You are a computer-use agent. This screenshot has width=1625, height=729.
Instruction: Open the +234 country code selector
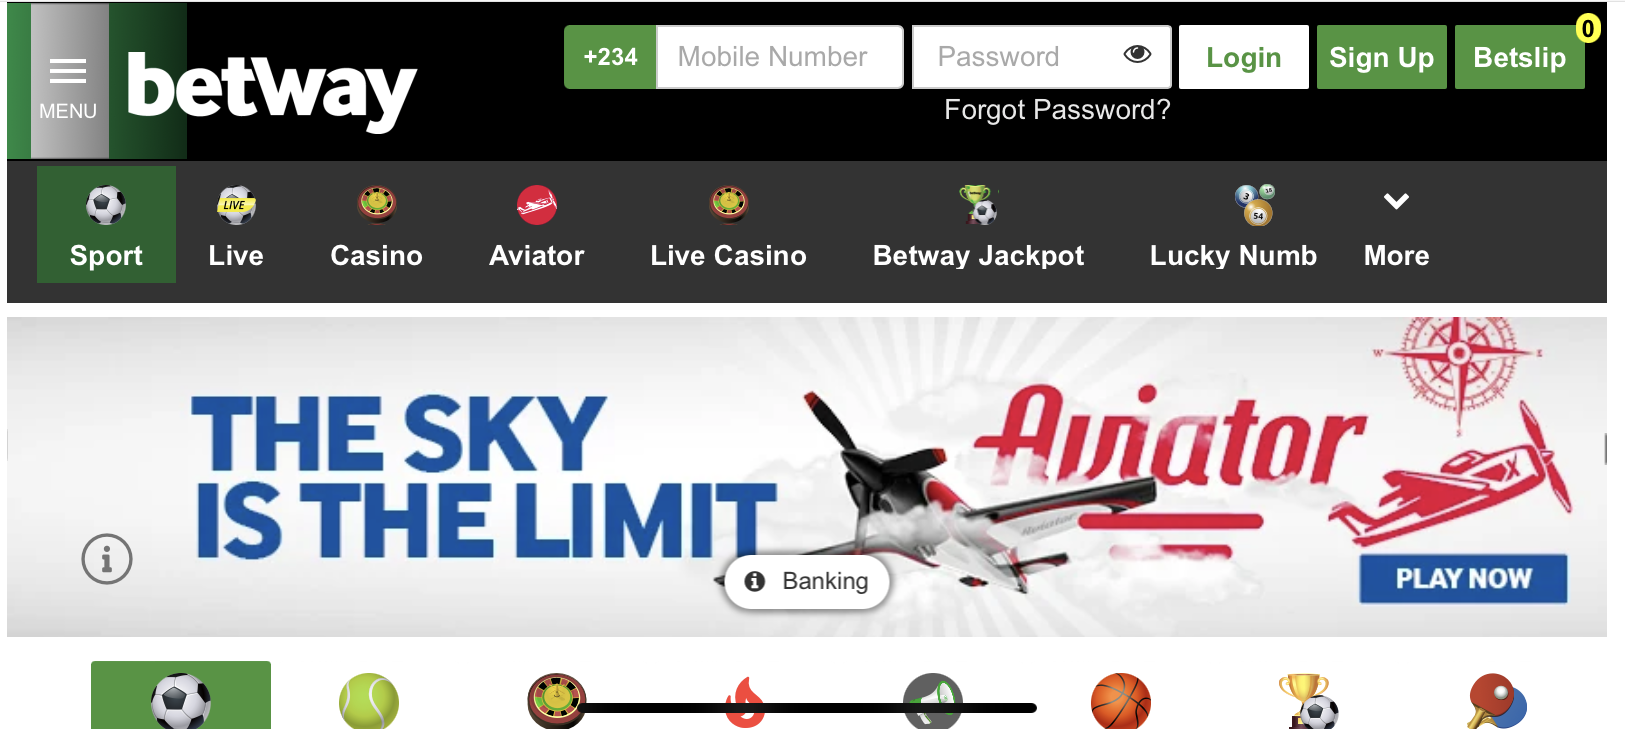(610, 57)
